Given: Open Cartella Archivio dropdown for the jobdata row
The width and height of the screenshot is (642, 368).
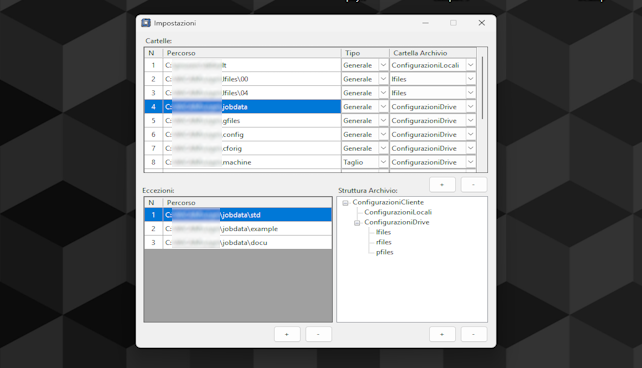Looking at the screenshot, I should click(470, 107).
